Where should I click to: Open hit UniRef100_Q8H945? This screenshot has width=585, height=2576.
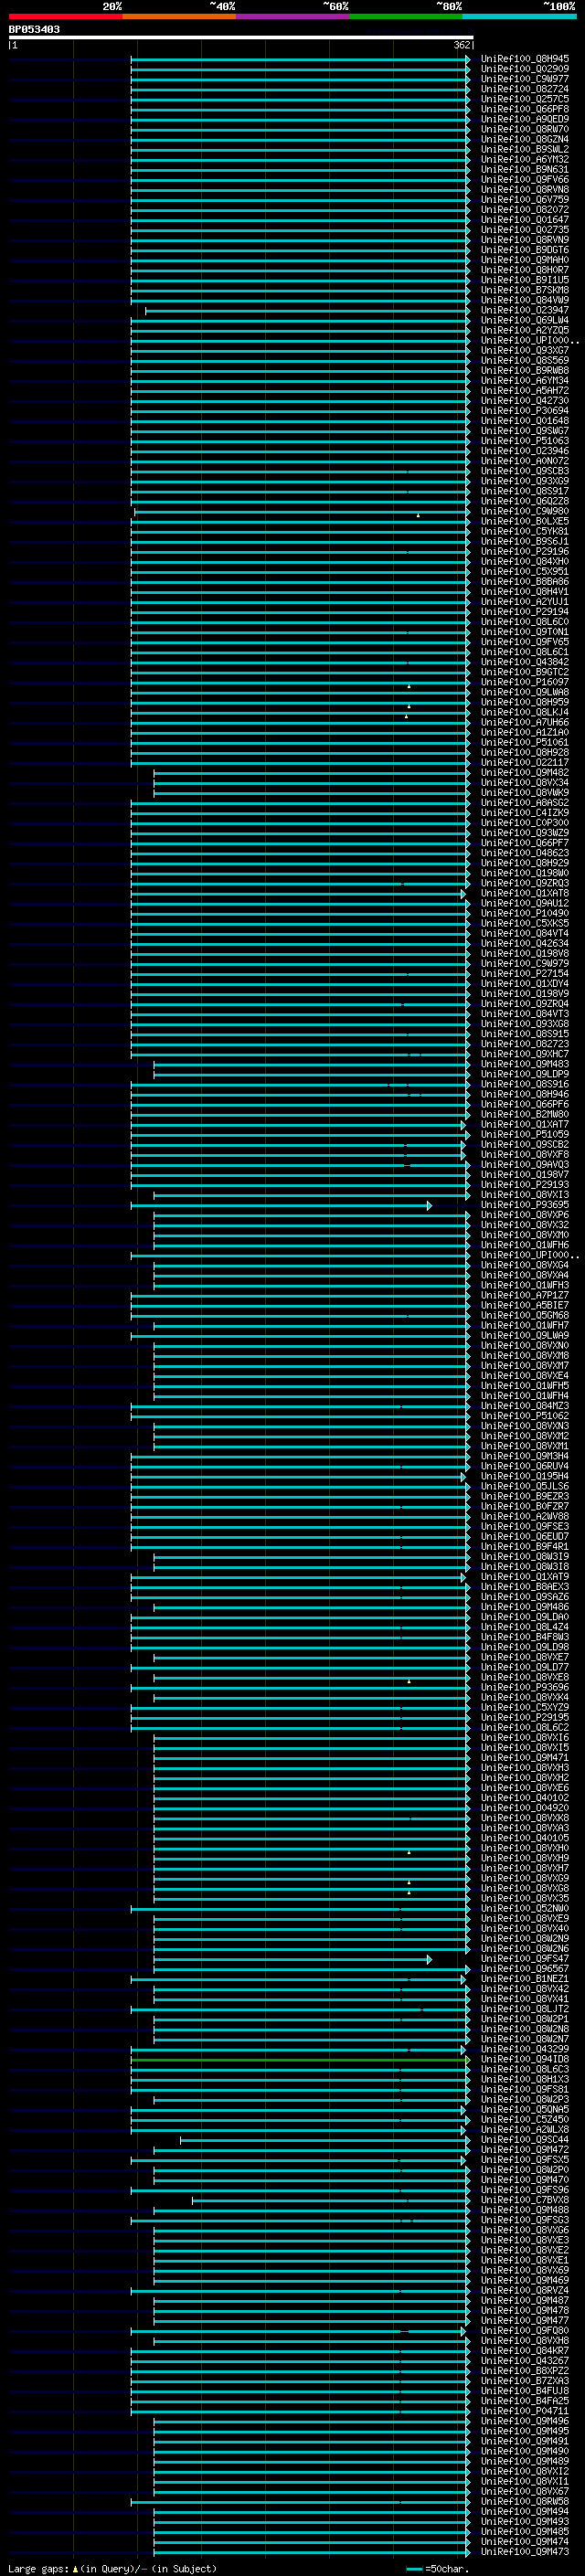525,59
